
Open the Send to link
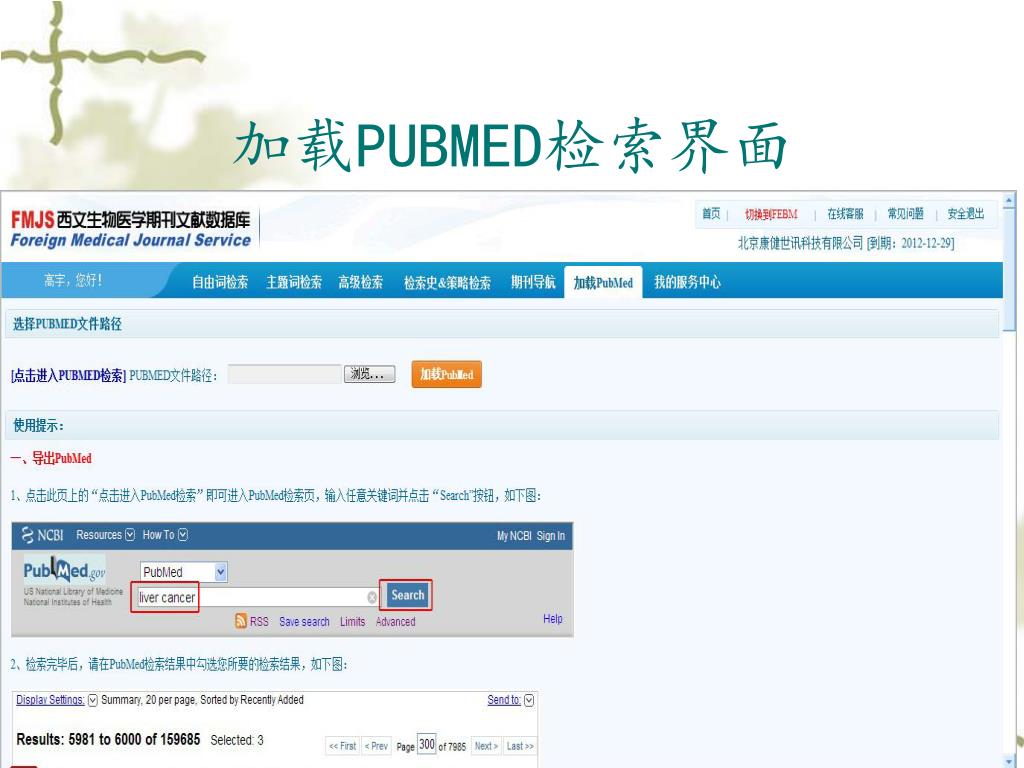coord(504,699)
